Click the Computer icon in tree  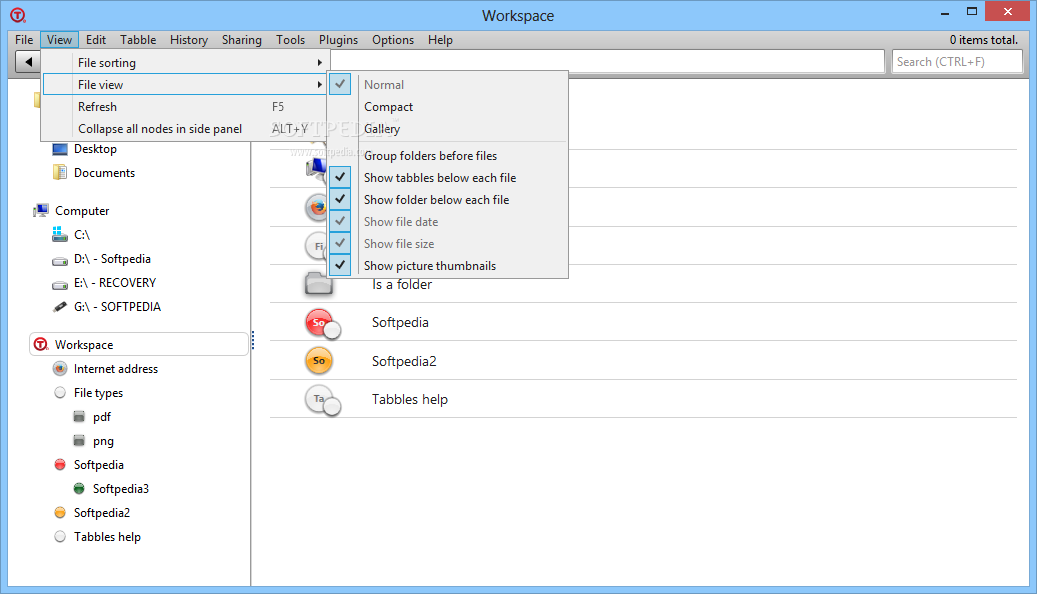pyautogui.click(x=41, y=210)
